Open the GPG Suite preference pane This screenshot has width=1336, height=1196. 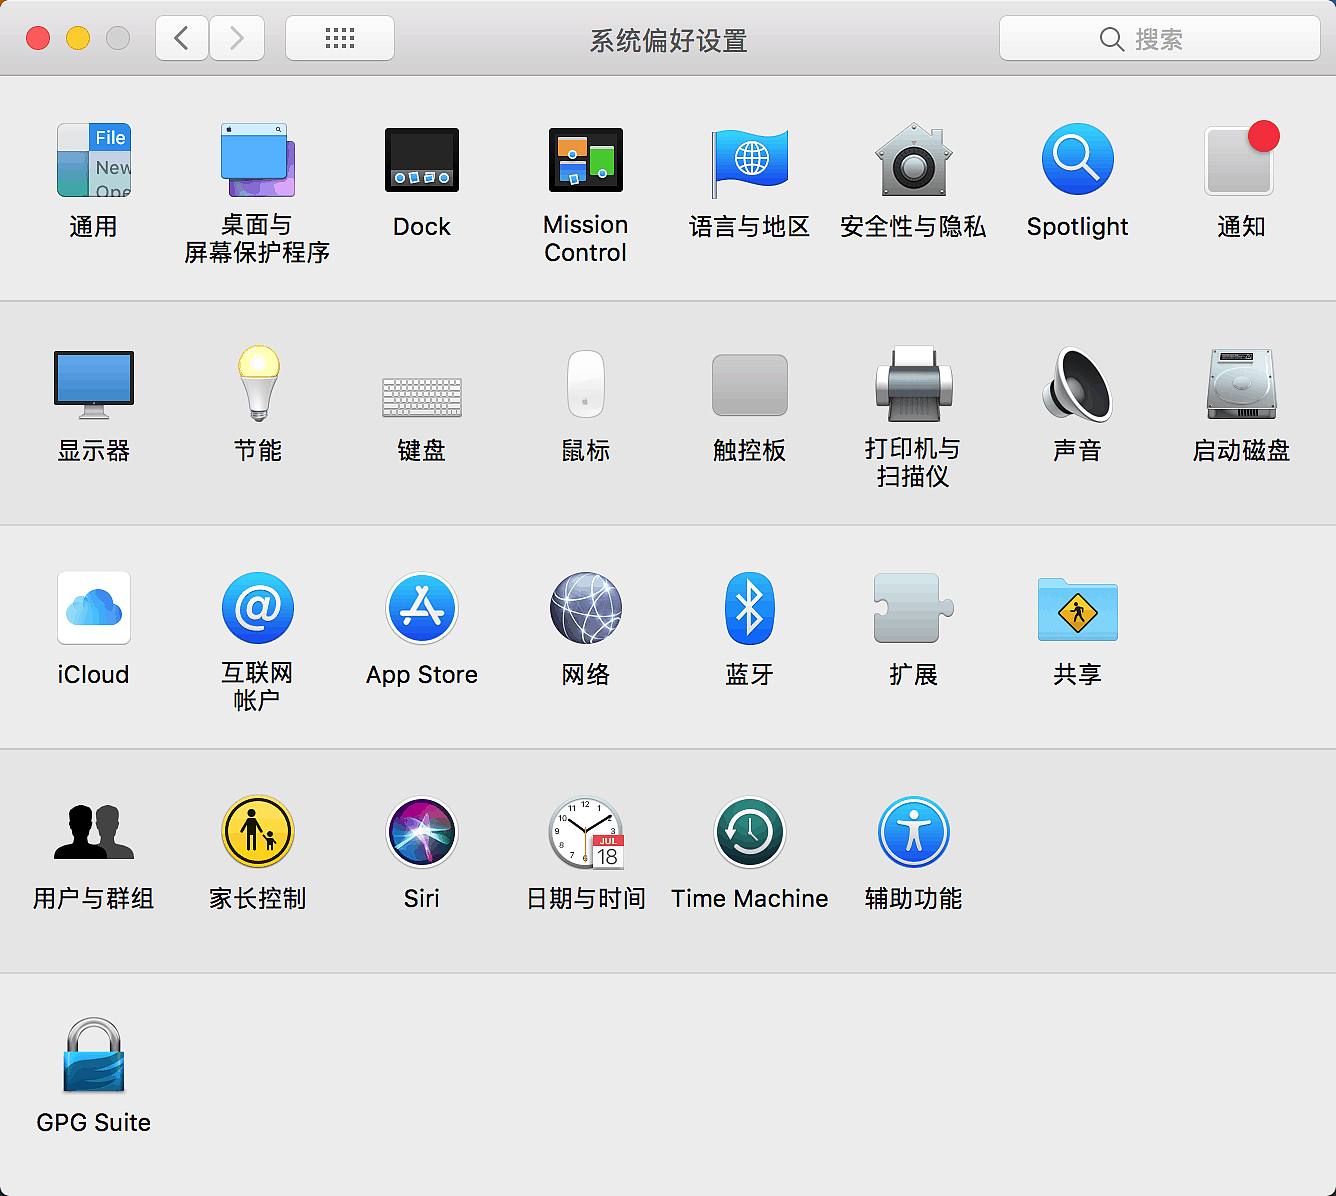93,1057
